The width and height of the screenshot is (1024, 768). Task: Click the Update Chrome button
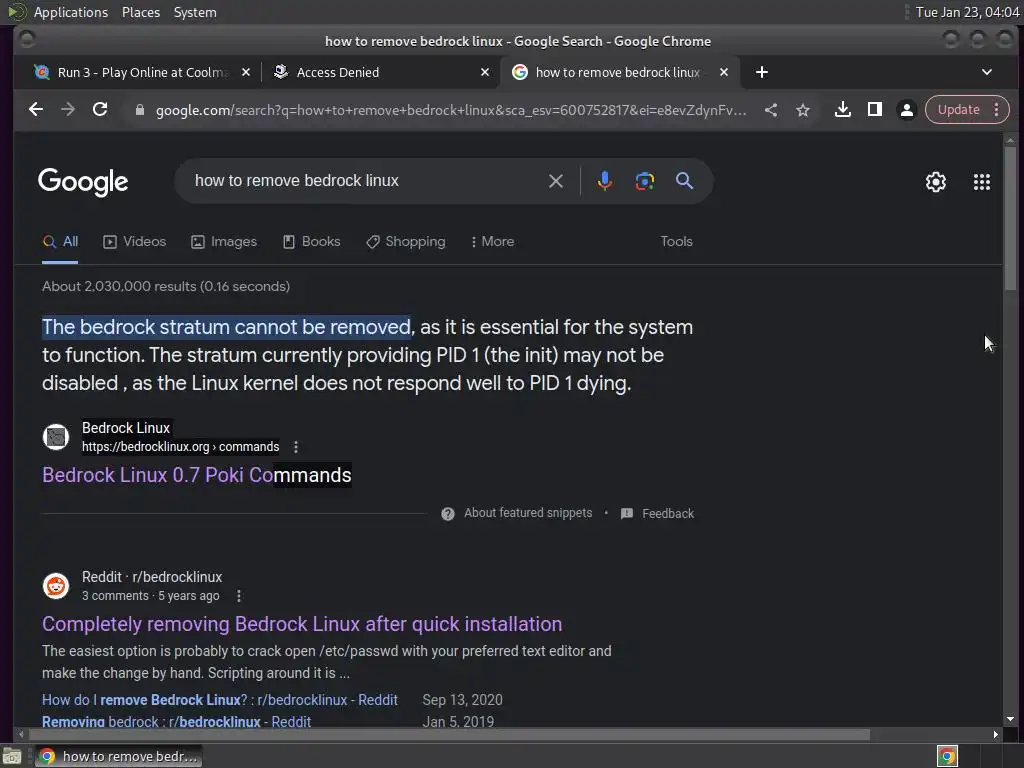[957, 110]
